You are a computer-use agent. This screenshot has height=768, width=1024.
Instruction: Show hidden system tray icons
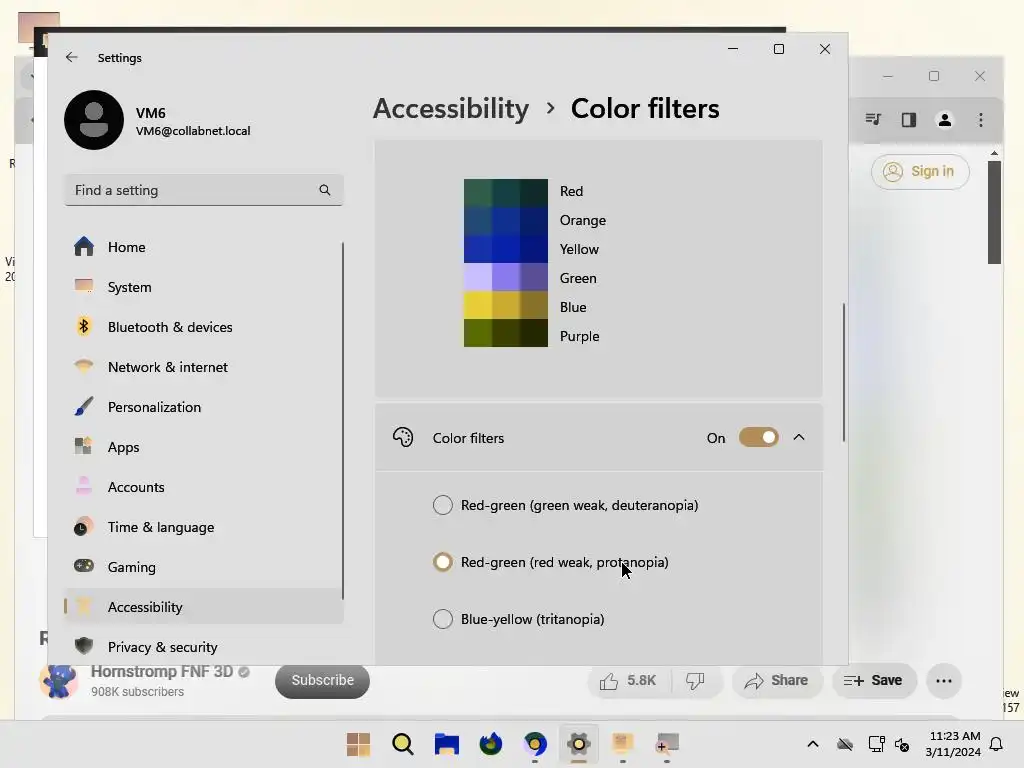pos(812,744)
